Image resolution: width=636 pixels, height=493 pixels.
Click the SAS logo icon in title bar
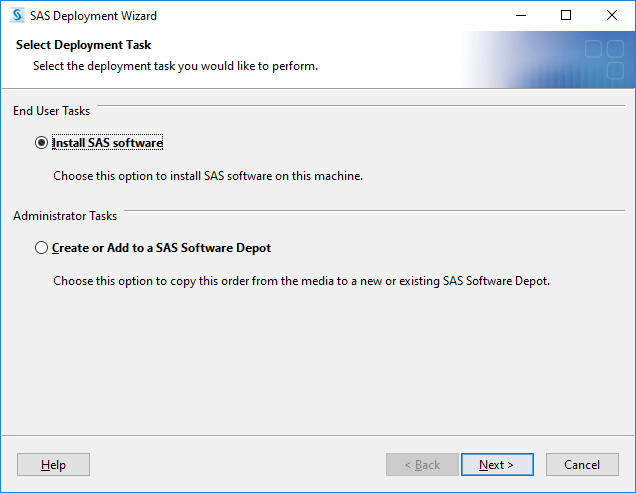pyautogui.click(x=17, y=15)
